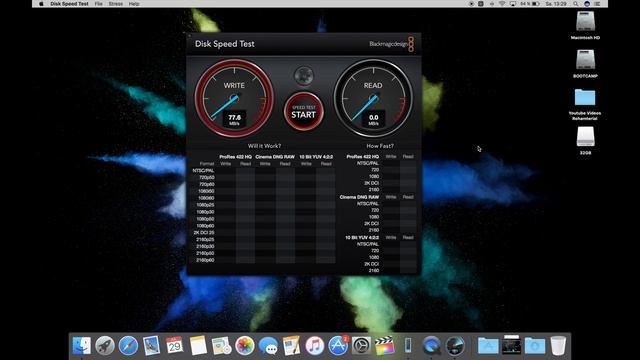Image resolution: width=640 pixels, height=360 pixels.
Task: Click the ProRes 422 HQ column in Will it Work
Action: tap(236, 157)
